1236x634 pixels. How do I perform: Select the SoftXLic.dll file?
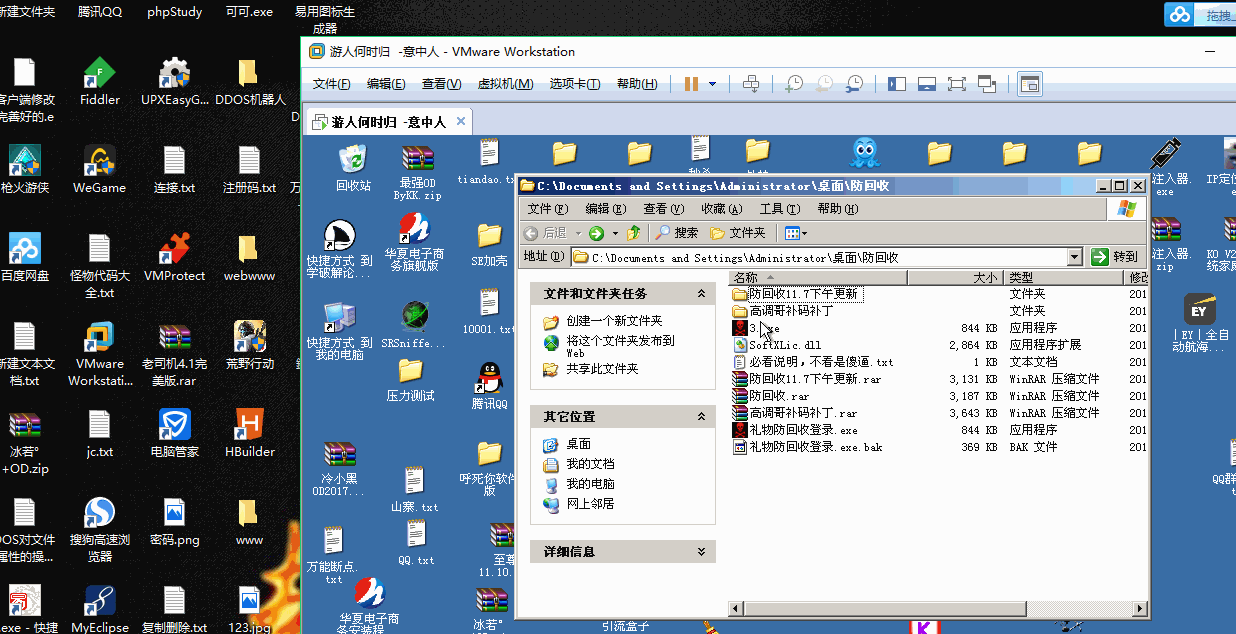(x=776, y=345)
